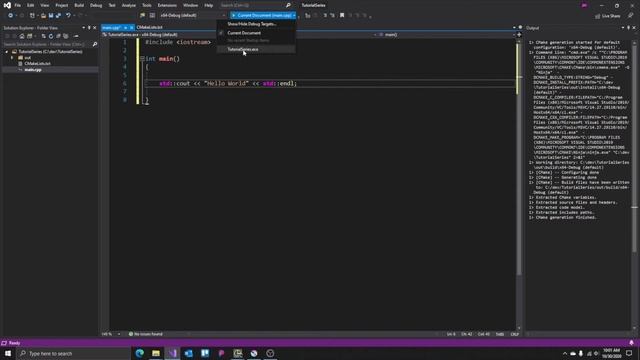Click the Home icon in Solution Explorer
Viewport: 640px width, 360px height.
point(22,36)
